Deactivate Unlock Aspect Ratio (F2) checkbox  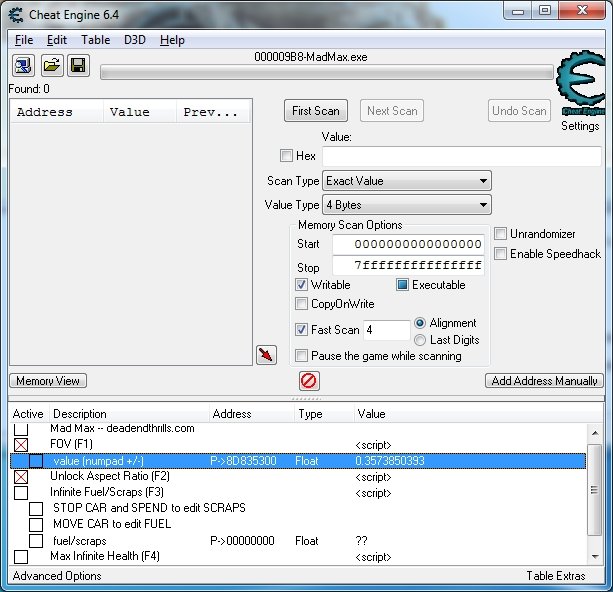point(21,477)
